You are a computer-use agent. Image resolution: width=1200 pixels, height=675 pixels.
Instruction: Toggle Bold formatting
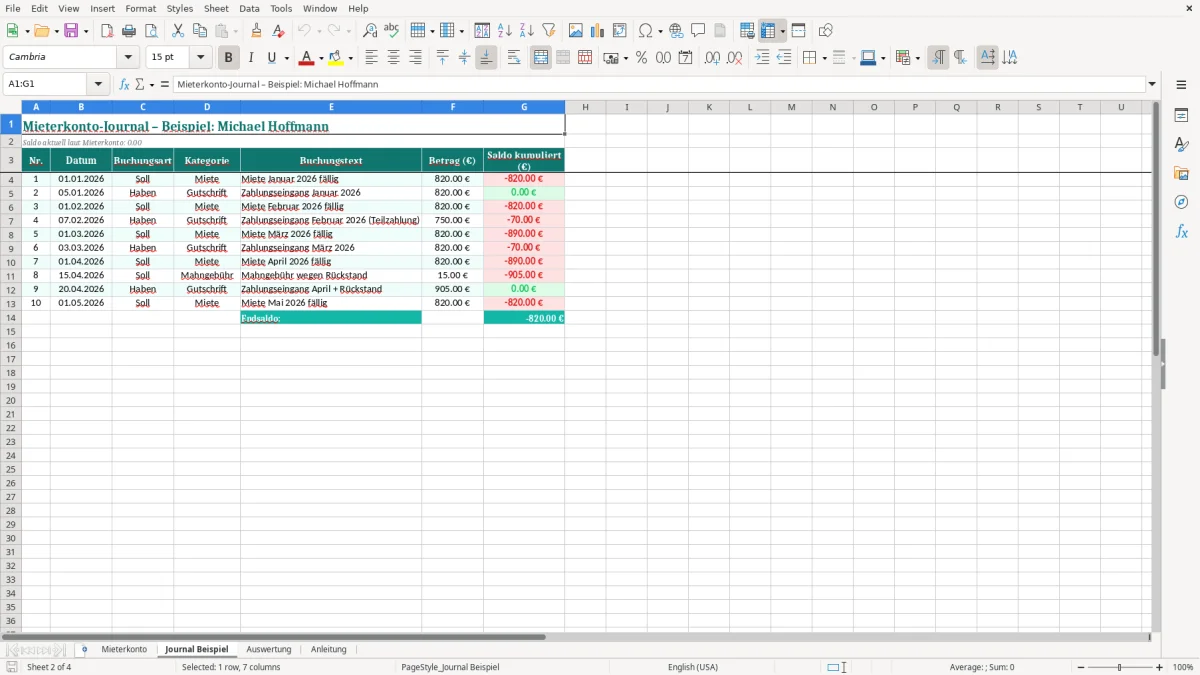click(229, 58)
